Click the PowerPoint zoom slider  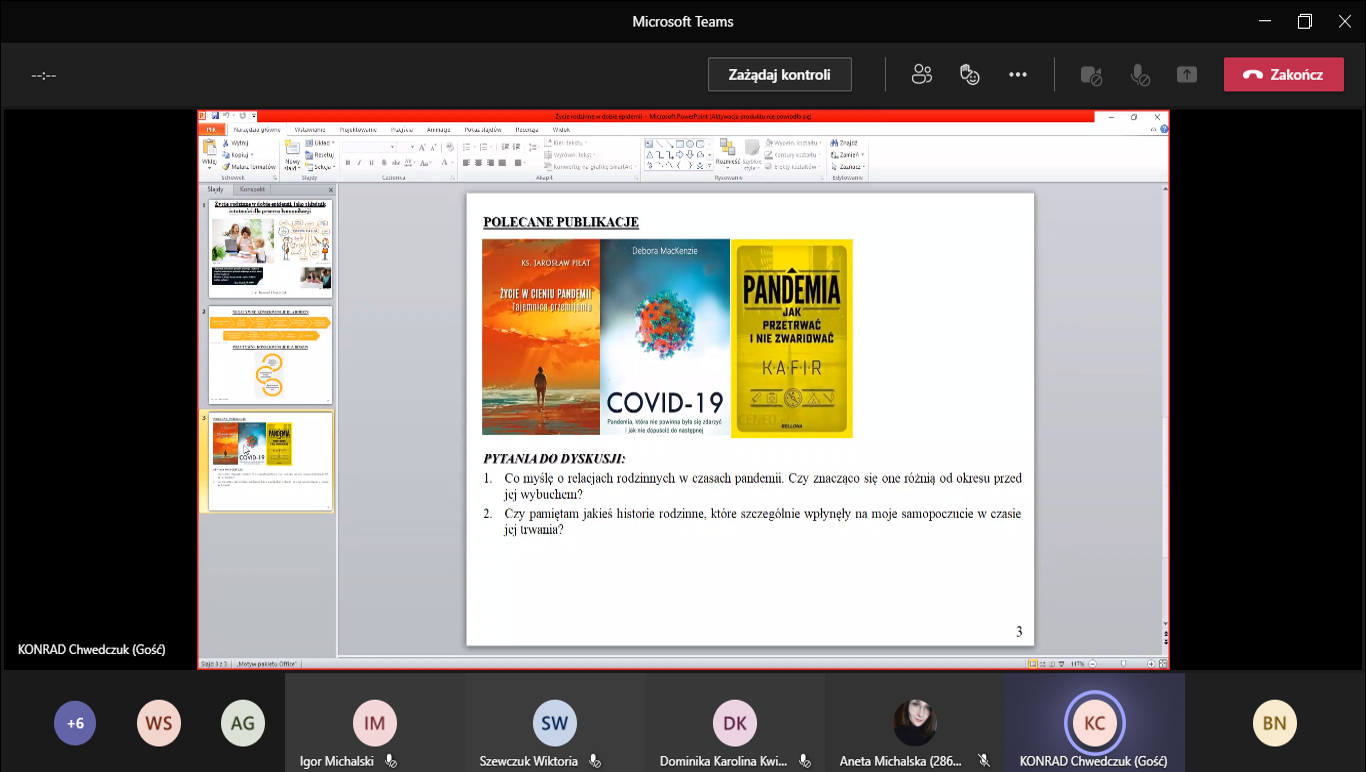pos(1123,663)
